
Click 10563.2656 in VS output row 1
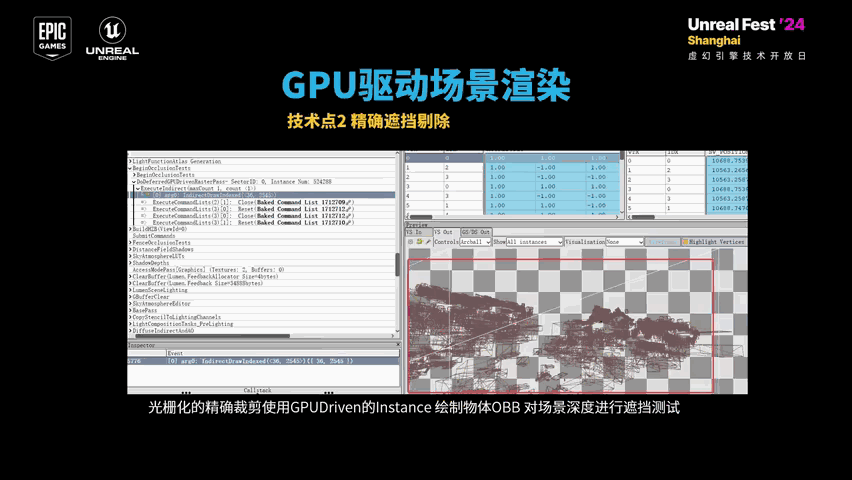(x=729, y=170)
